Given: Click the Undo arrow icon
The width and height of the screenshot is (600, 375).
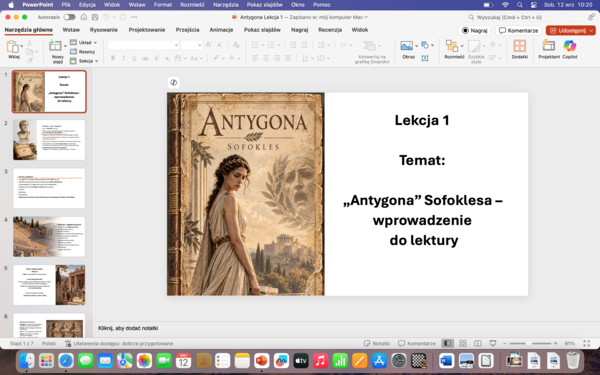Looking at the screenshot, I should click(x=106, y=17).
